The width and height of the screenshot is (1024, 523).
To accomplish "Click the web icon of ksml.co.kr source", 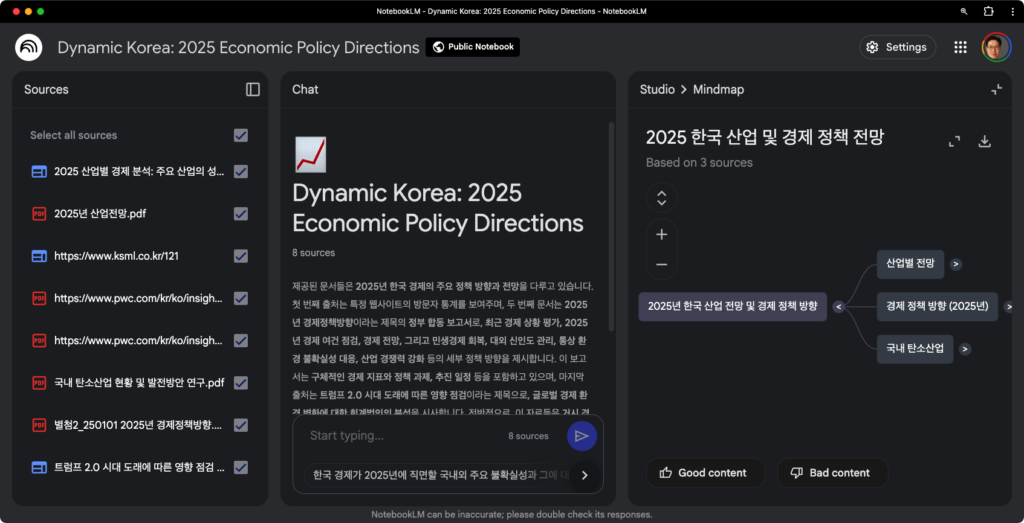I will click(x=39, y=256).
